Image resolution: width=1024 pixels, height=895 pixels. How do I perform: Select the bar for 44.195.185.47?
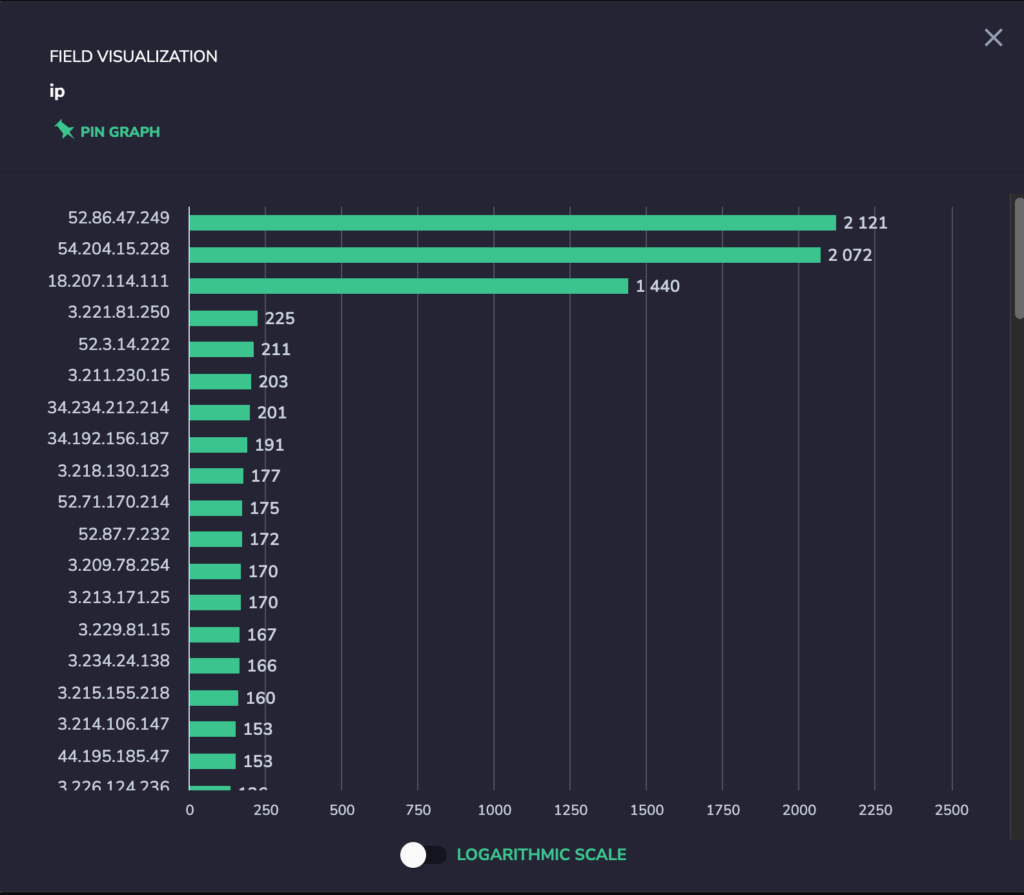pyautogui.click(x=212, y=761)
